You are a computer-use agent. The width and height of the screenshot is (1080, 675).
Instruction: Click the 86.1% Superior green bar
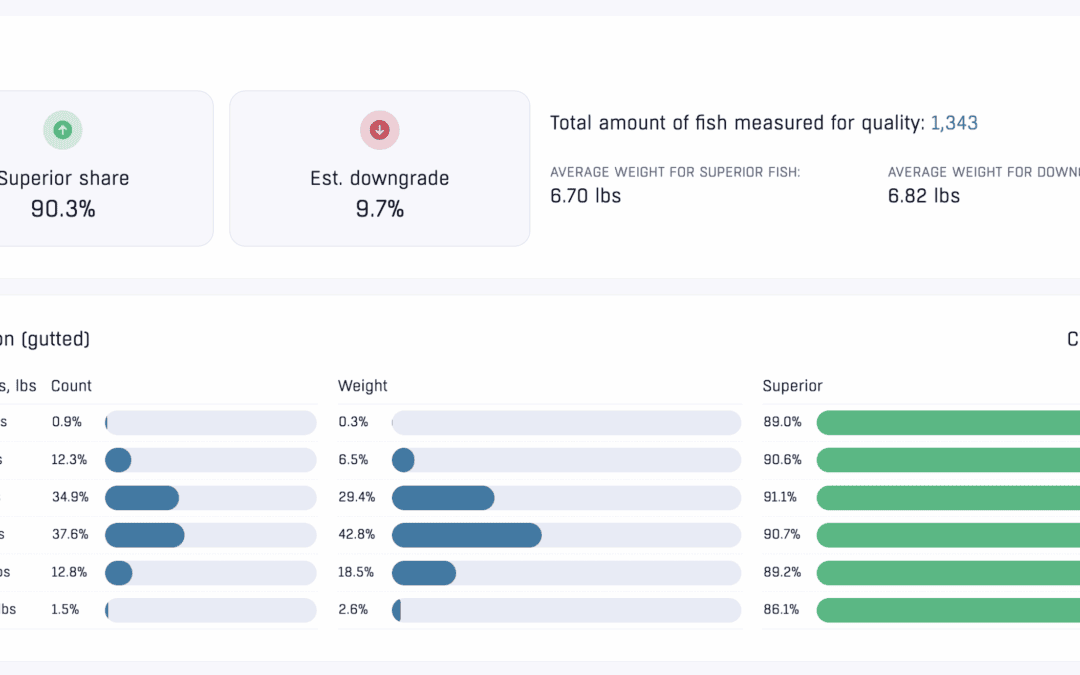coord(947,610)
